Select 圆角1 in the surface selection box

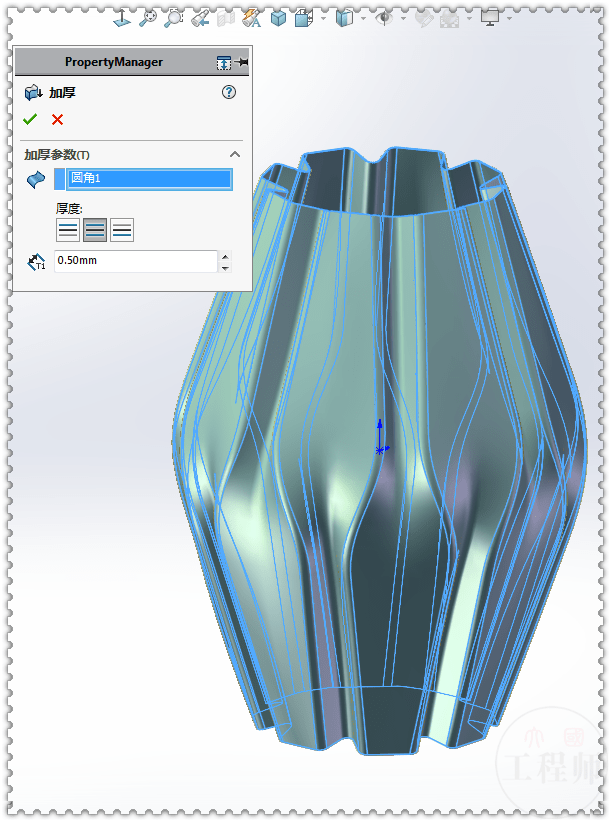coord(149,178)
